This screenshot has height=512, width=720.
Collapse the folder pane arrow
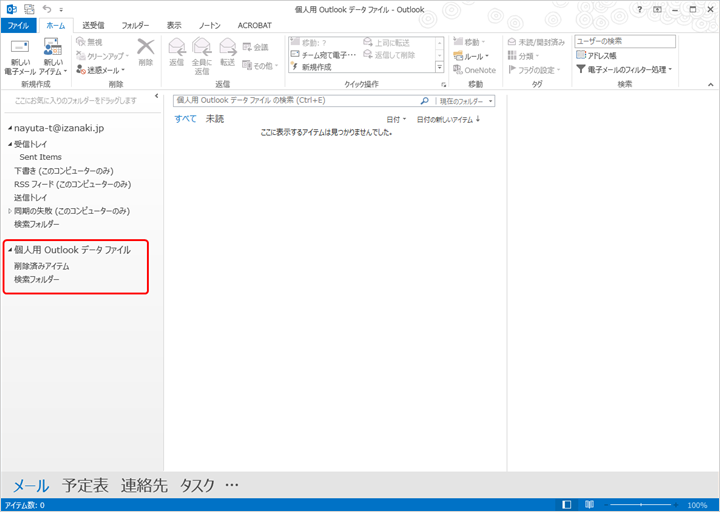point(157,96)
